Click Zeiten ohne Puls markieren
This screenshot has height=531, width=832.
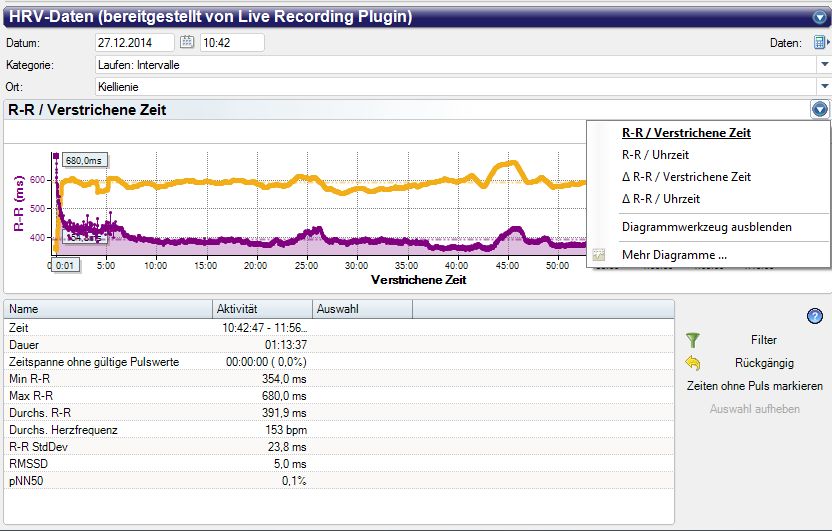pyautogui.click(x=755, y=386)
